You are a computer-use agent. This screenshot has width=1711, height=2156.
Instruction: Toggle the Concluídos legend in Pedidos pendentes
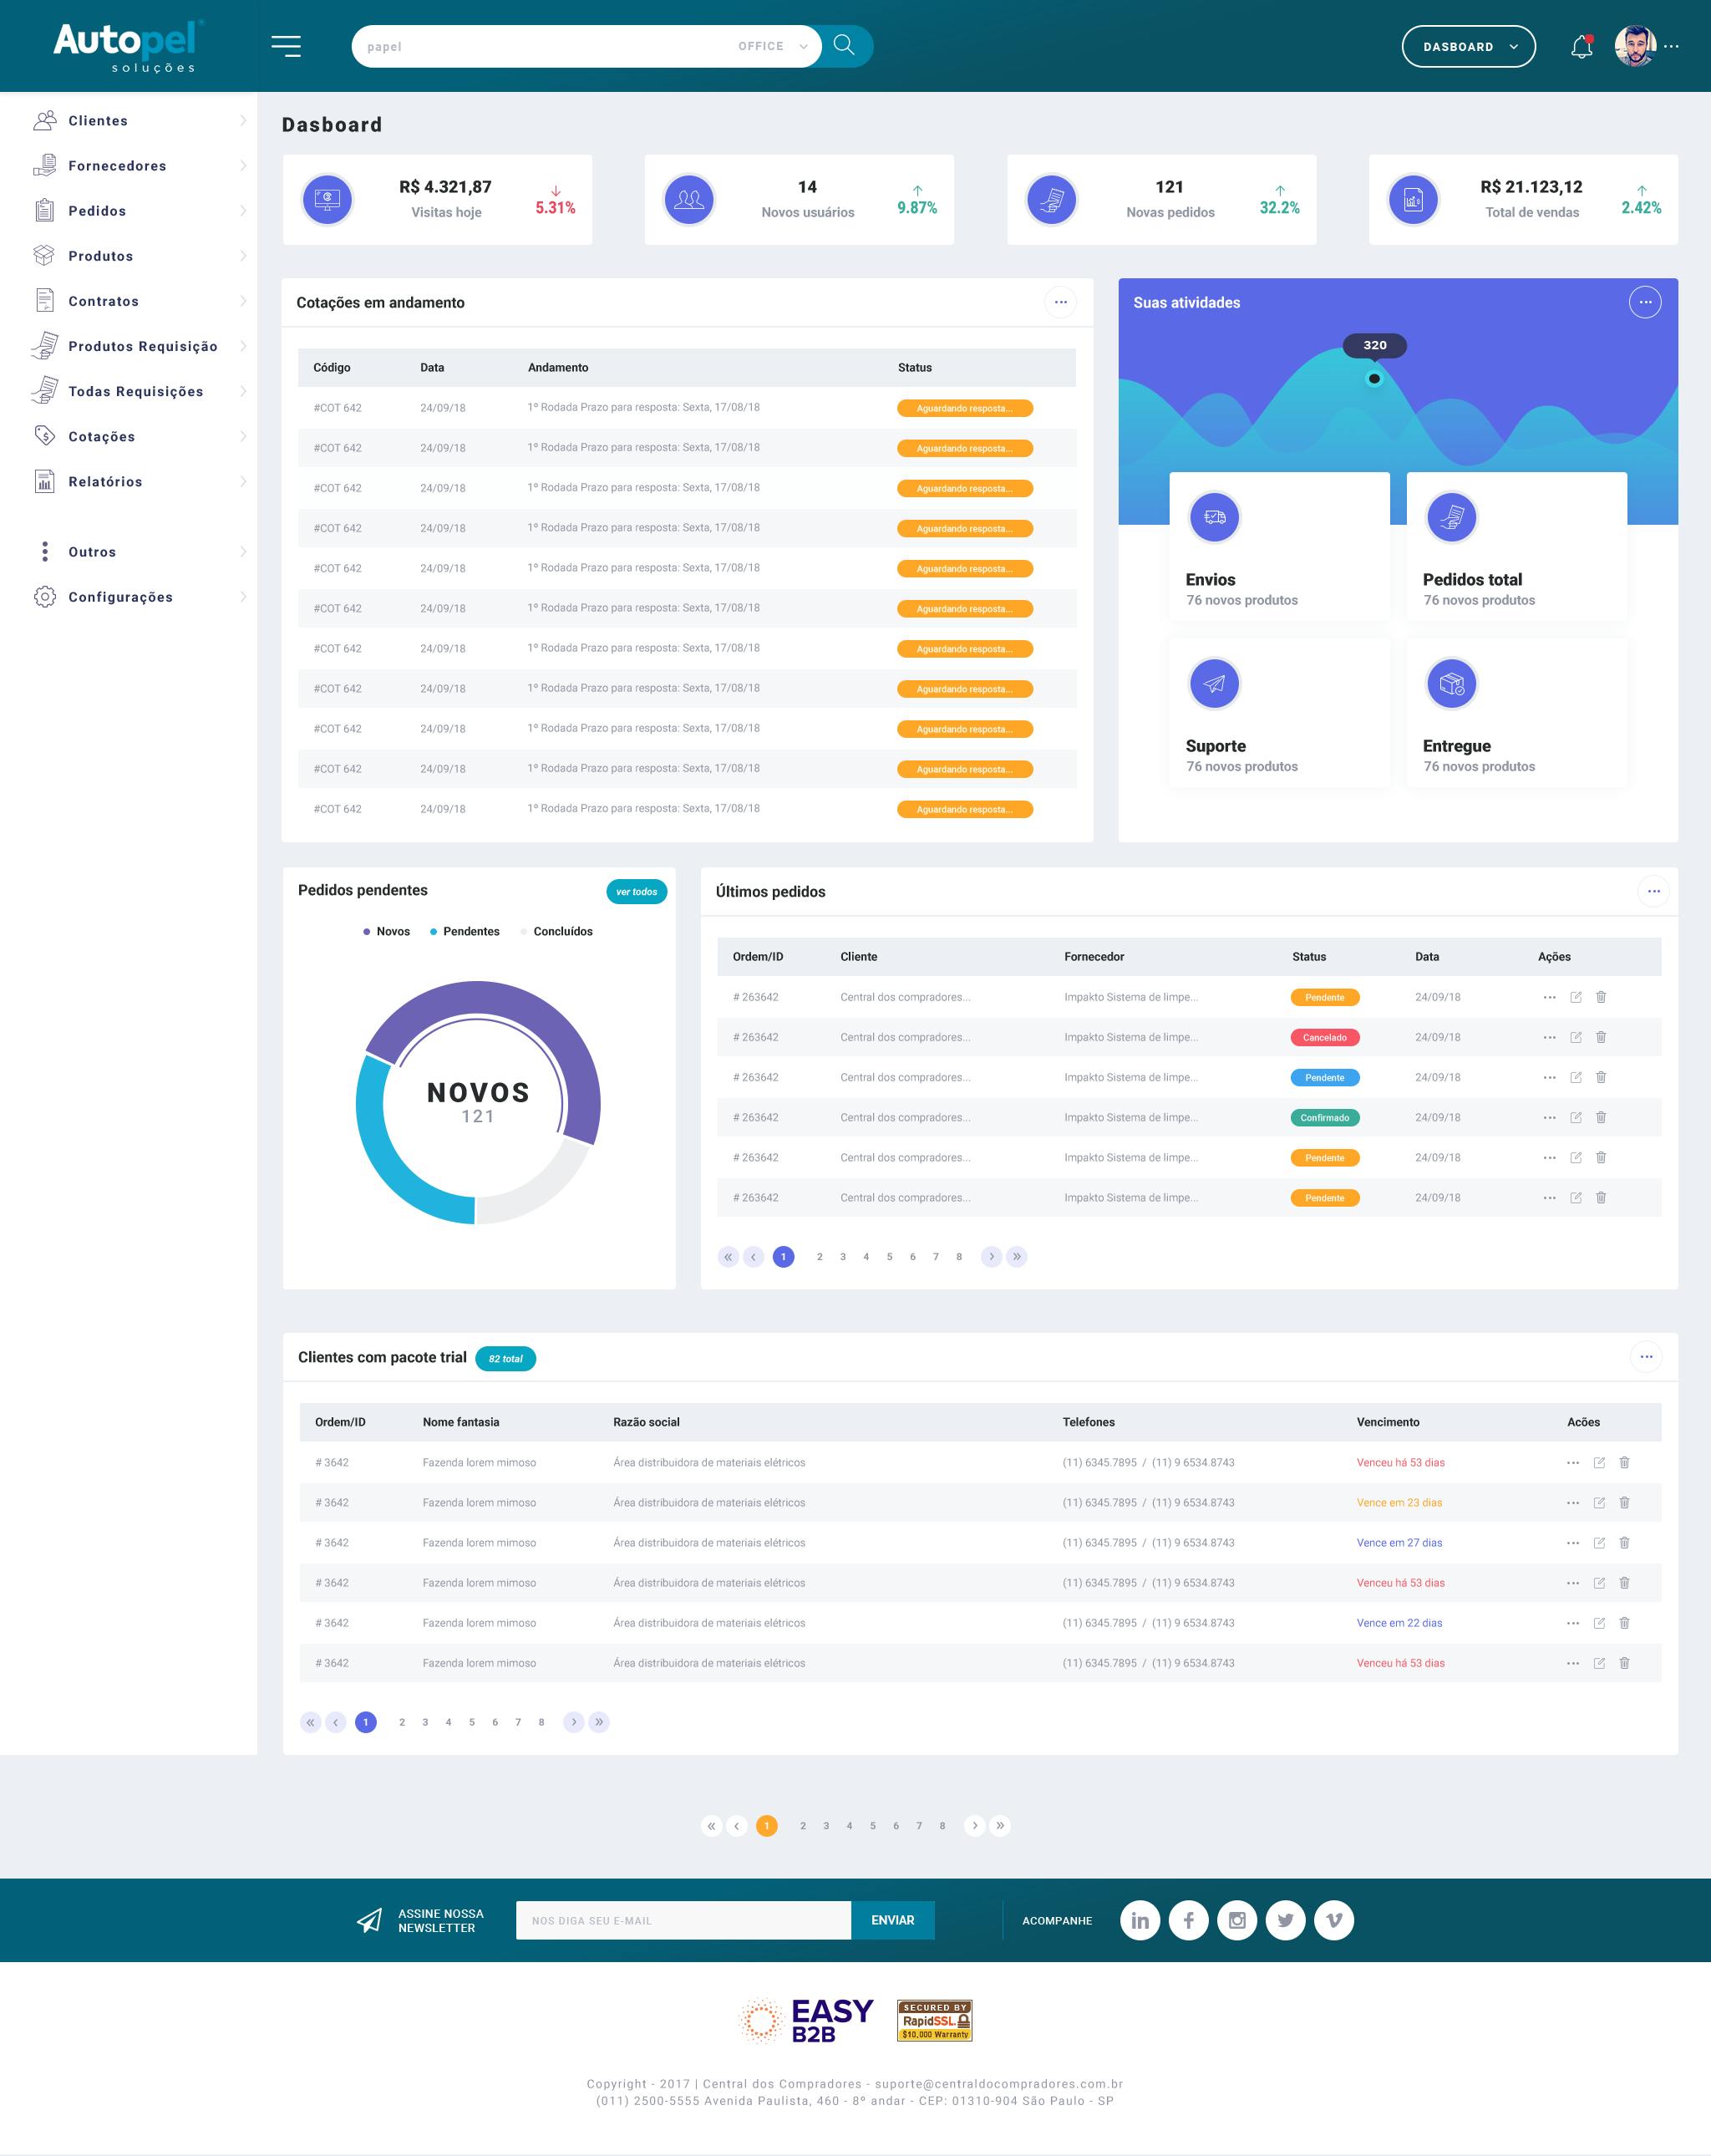[557, 931]
